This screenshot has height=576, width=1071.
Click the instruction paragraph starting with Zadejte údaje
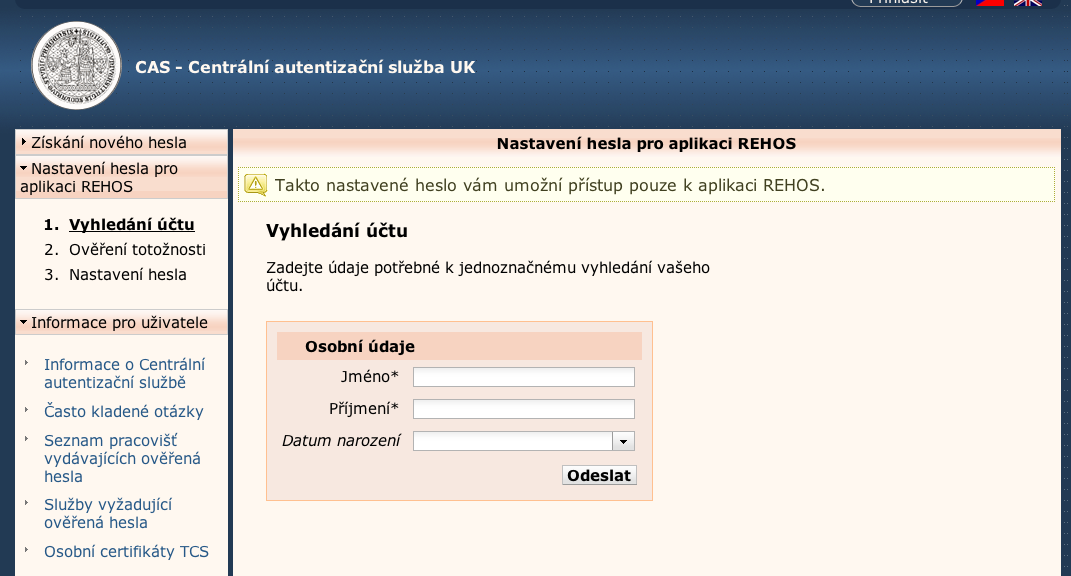pyautogui.click(x=488, y=276)
